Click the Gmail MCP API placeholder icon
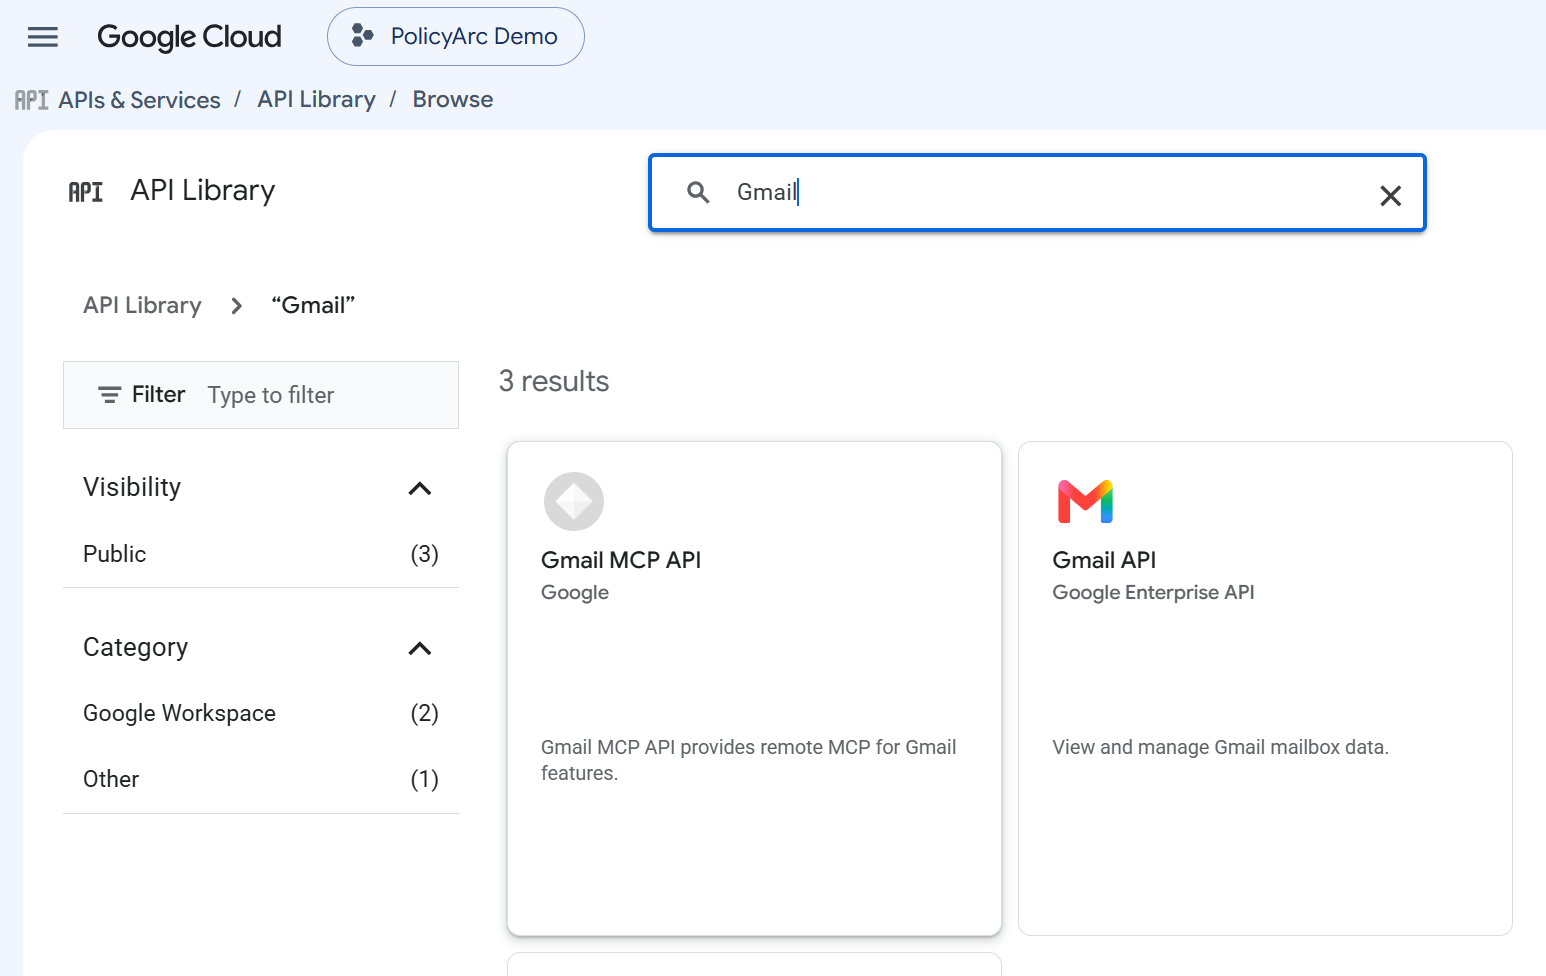This screenshot has width=1546, height=976. click(574, 501)
